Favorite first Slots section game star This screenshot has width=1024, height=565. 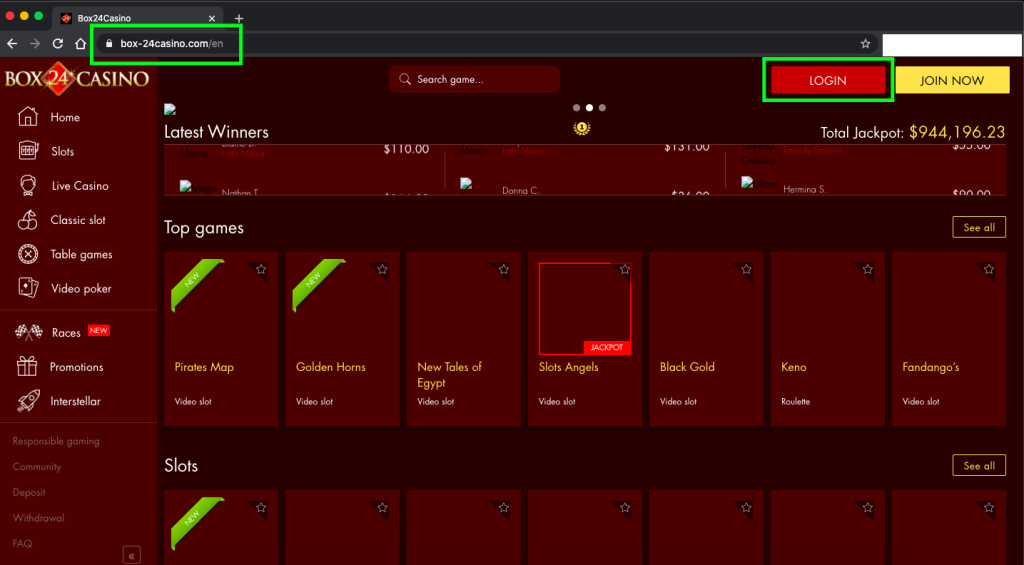click(261, 508)
